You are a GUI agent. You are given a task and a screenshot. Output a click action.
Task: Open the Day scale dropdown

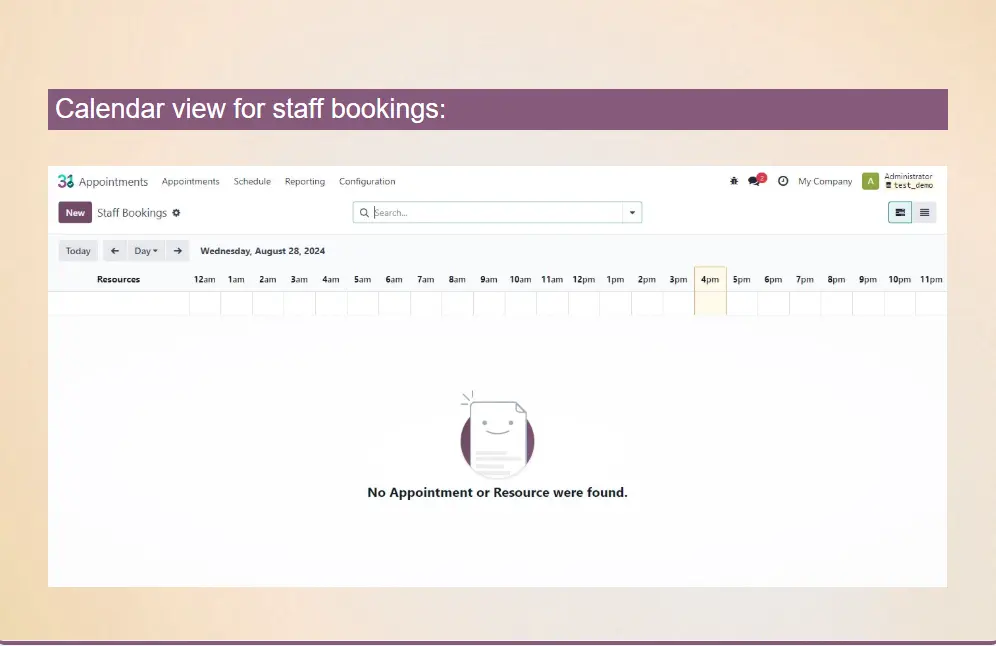point(146,251)
